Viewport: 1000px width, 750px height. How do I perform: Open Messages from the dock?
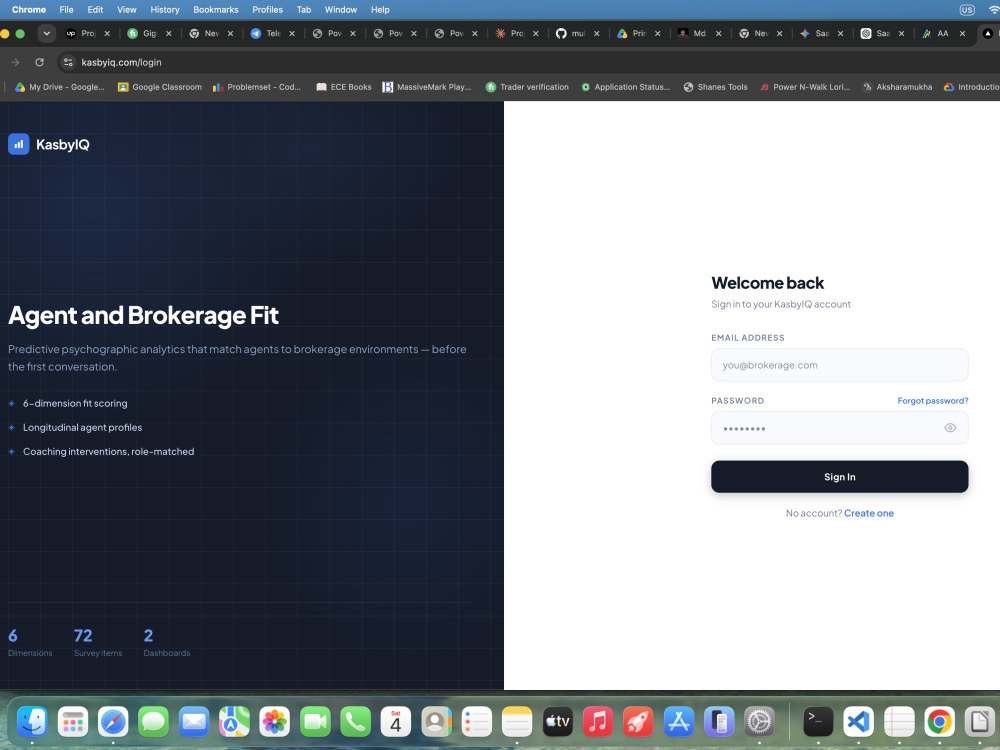pyautogui.click(x=154, y=722)
